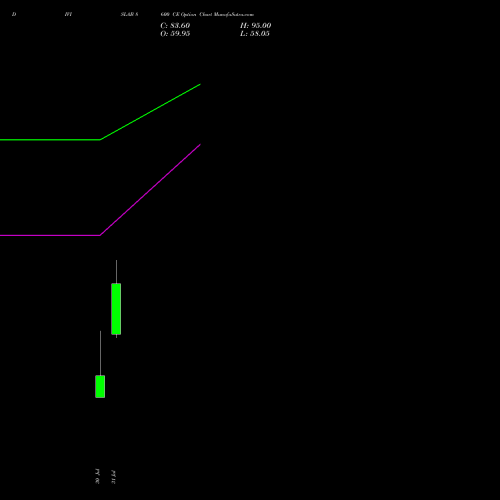The width and height of the screenshot is (500, 500).
Task: Click the low value 'L: 58.05'
Action: (255, 34)
